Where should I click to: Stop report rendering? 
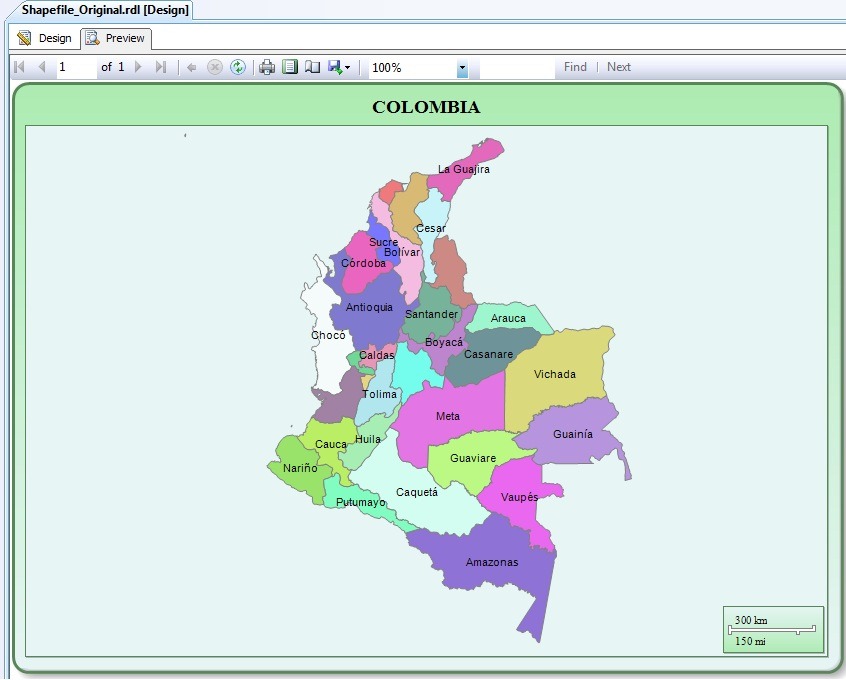pyautogui.click(x=215, y=67)
